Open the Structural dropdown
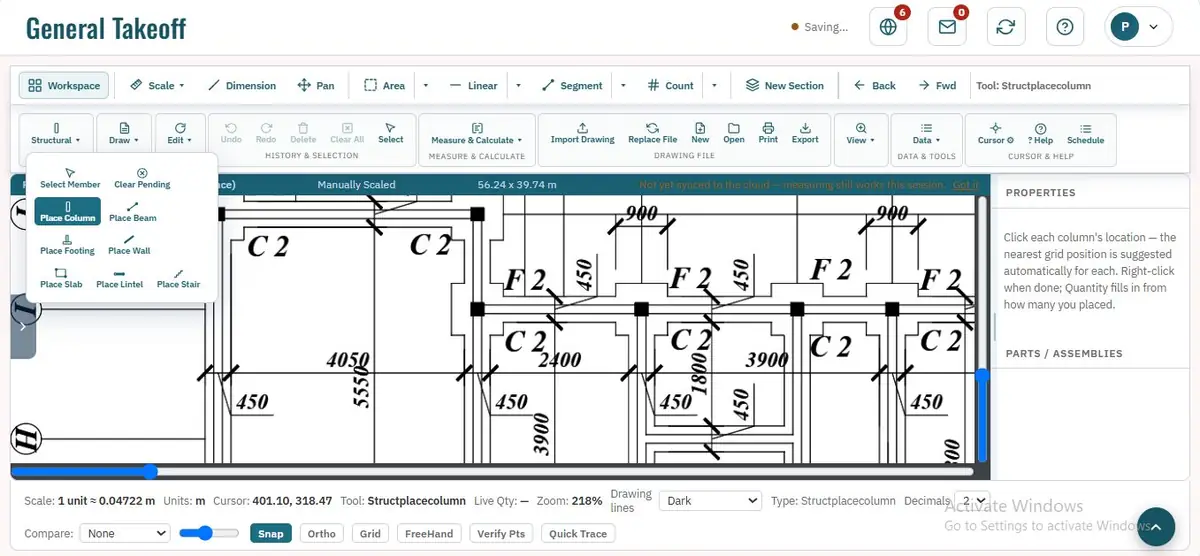This screenshot has height=556, width=1200. [56, 133]
